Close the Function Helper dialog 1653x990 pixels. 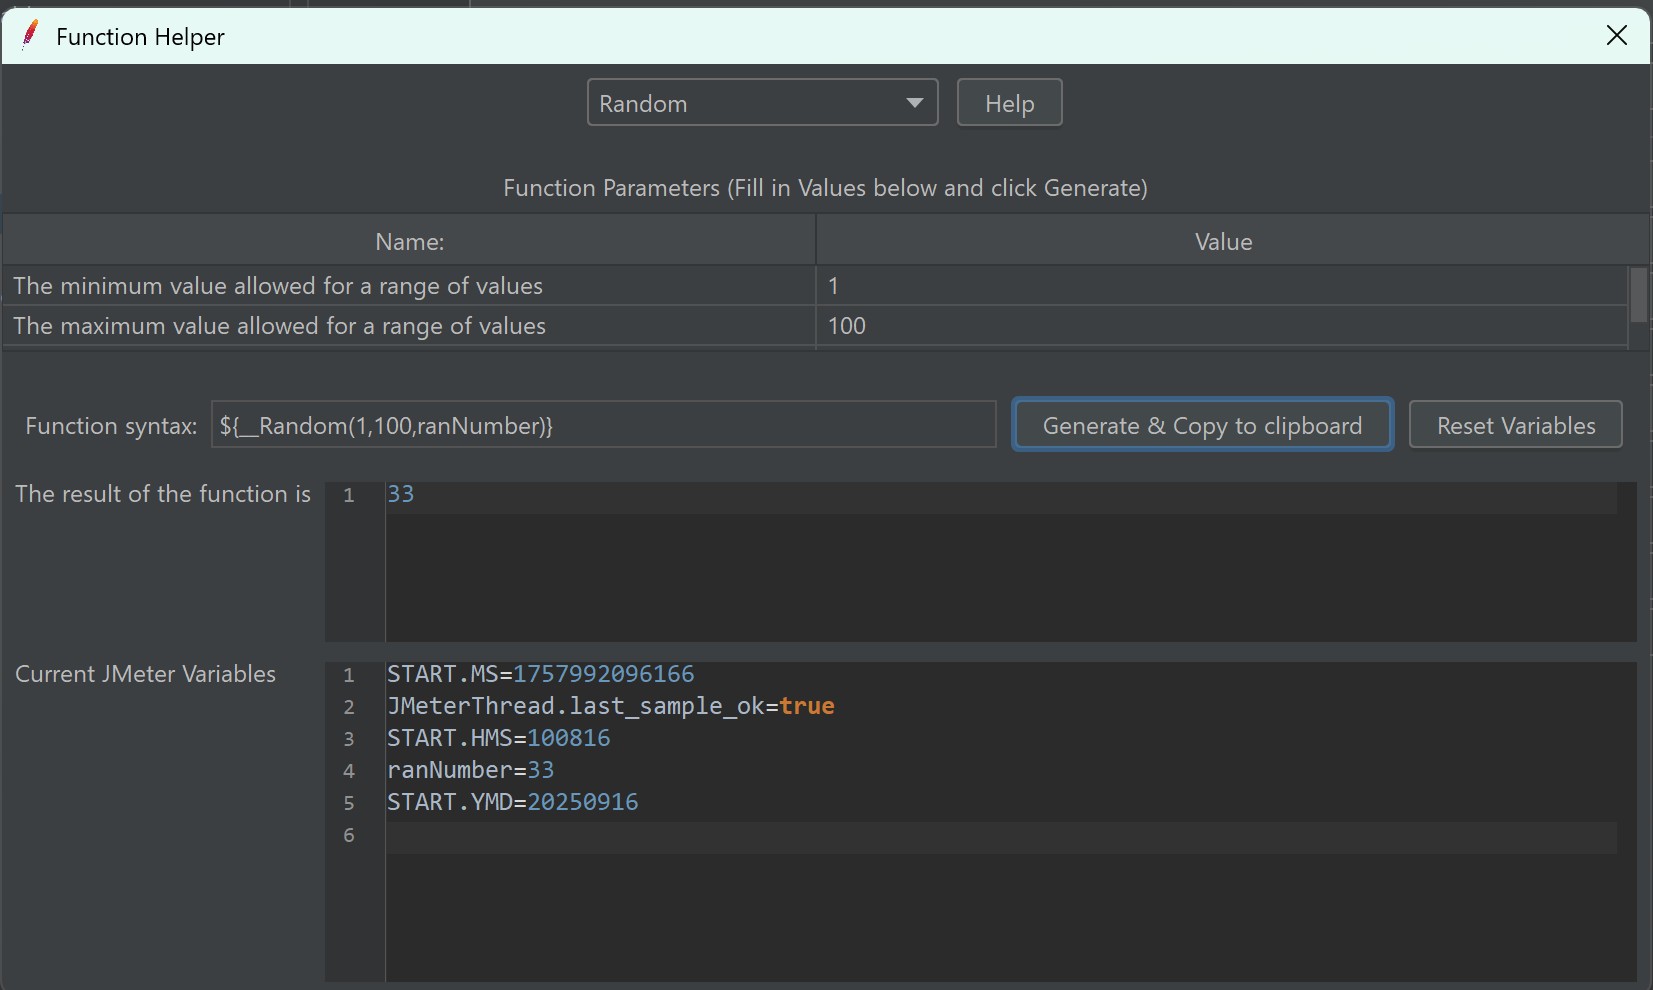tap(1616, 36)
